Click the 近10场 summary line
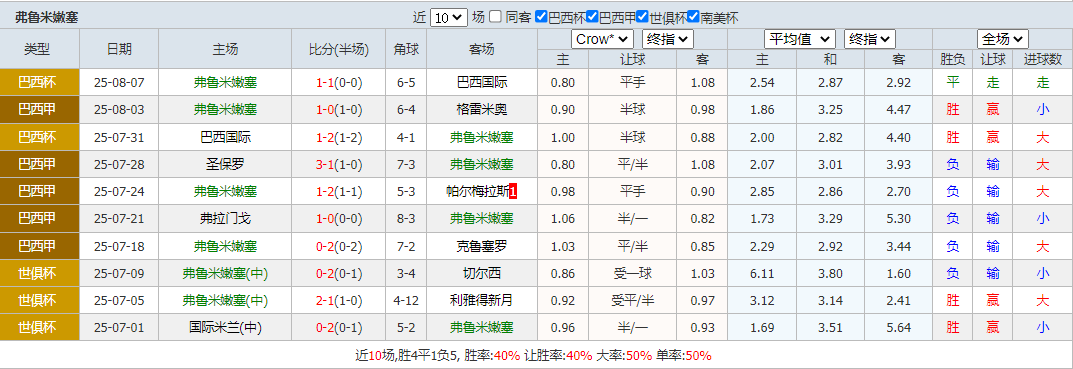Screen dimensions: 1073x369 click(x=533, y=355)
